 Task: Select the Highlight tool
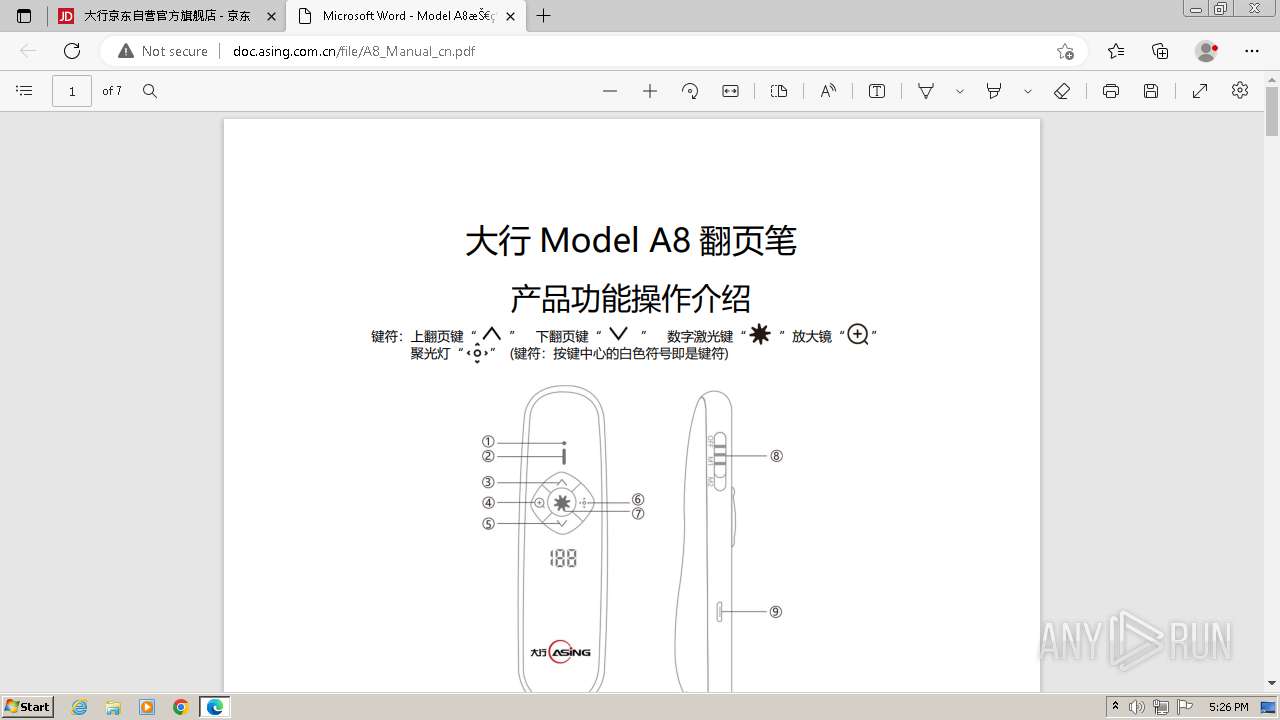click(x=994, y=91)
